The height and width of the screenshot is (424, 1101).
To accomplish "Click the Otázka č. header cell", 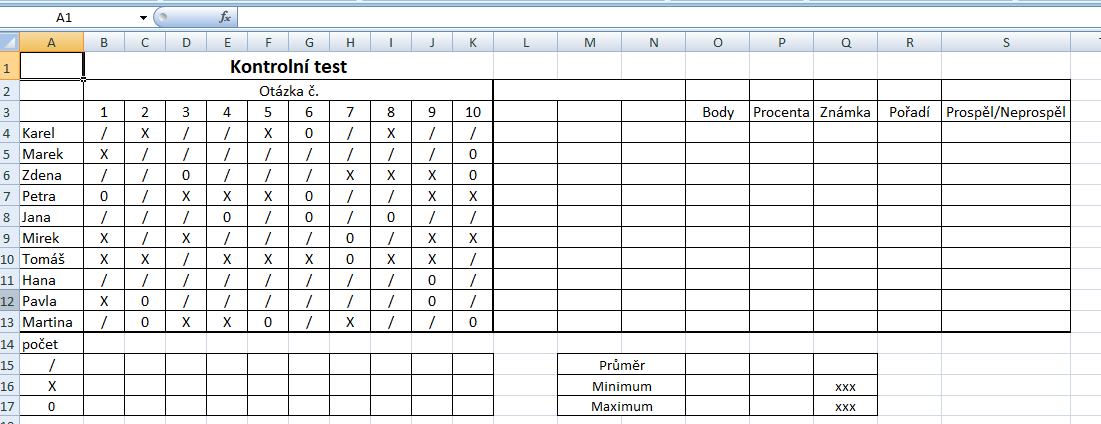I will [288, 90].
